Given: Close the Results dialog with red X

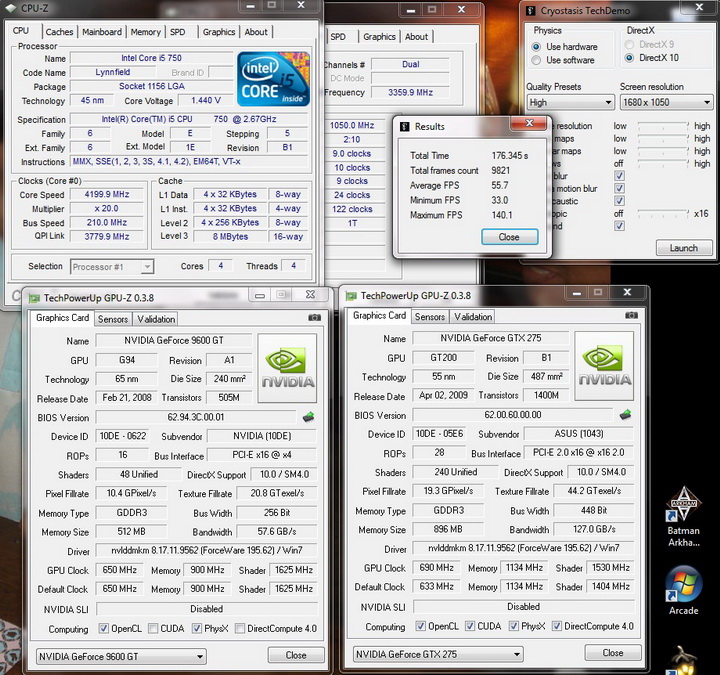Looking at the screenshot, I should 529,123.
